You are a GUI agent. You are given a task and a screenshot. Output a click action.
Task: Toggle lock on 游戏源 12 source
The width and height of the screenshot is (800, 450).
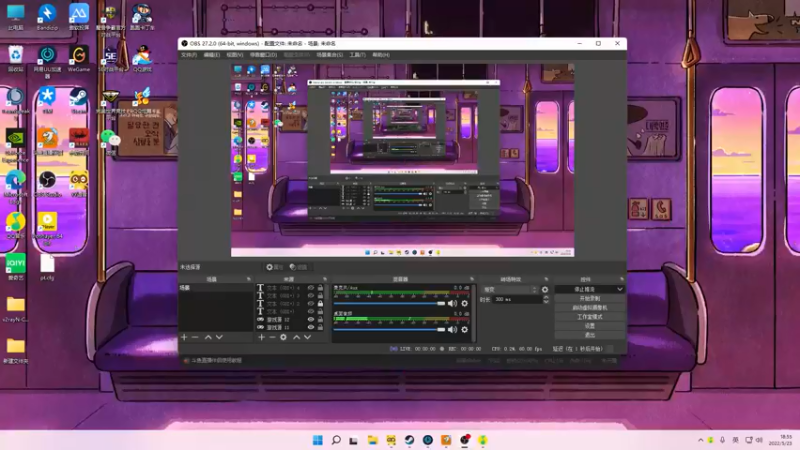coord(320,319)
